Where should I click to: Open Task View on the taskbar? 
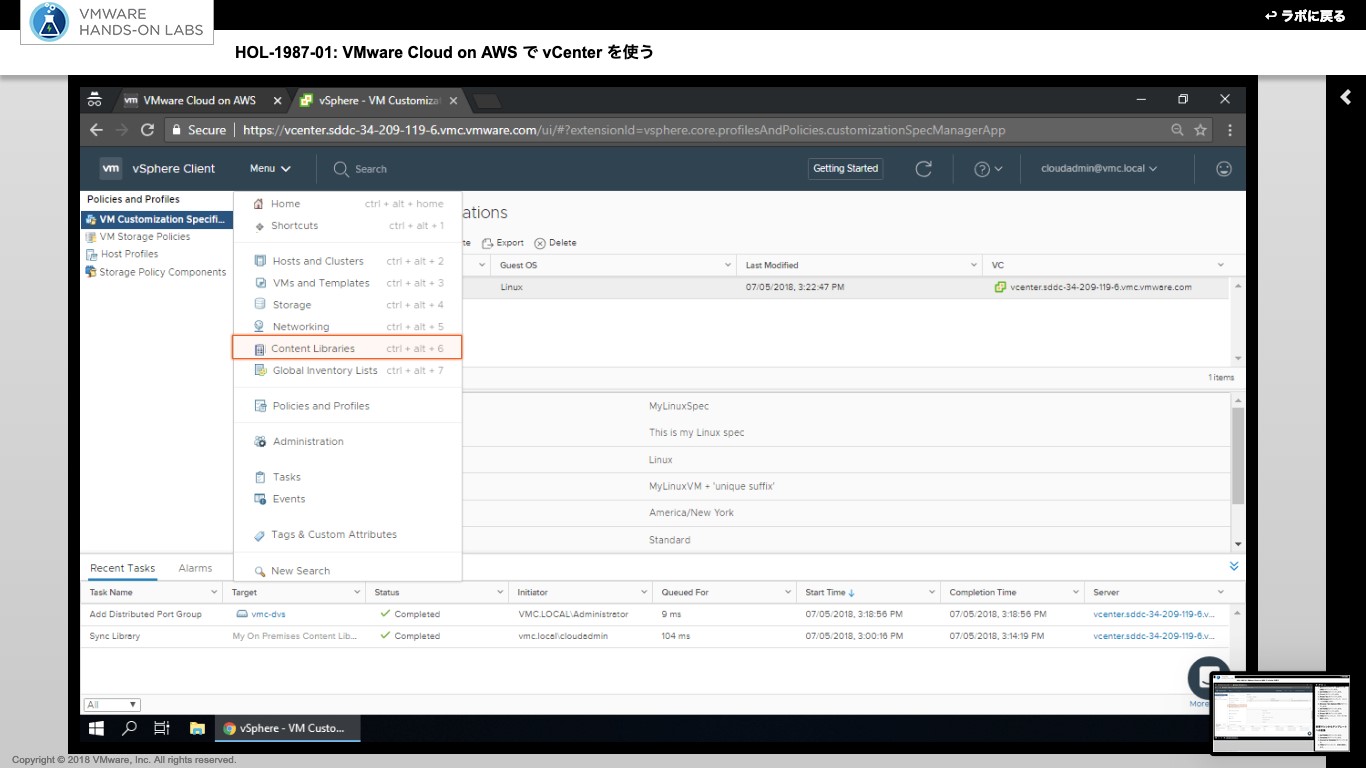161,728
